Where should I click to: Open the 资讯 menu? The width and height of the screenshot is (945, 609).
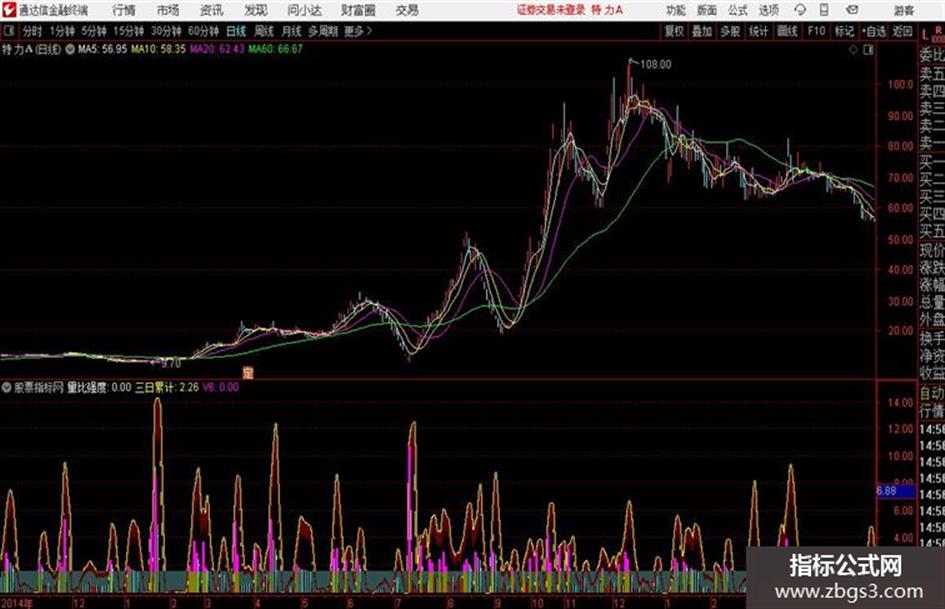tap(212, 10)
